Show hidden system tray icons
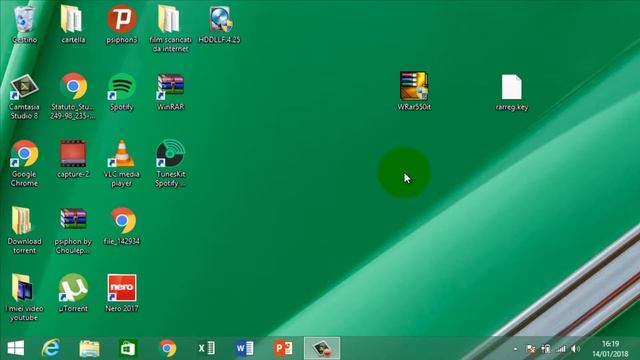This screenshot has width=640, height=360. pyautogui.click(x=516, y=349)
